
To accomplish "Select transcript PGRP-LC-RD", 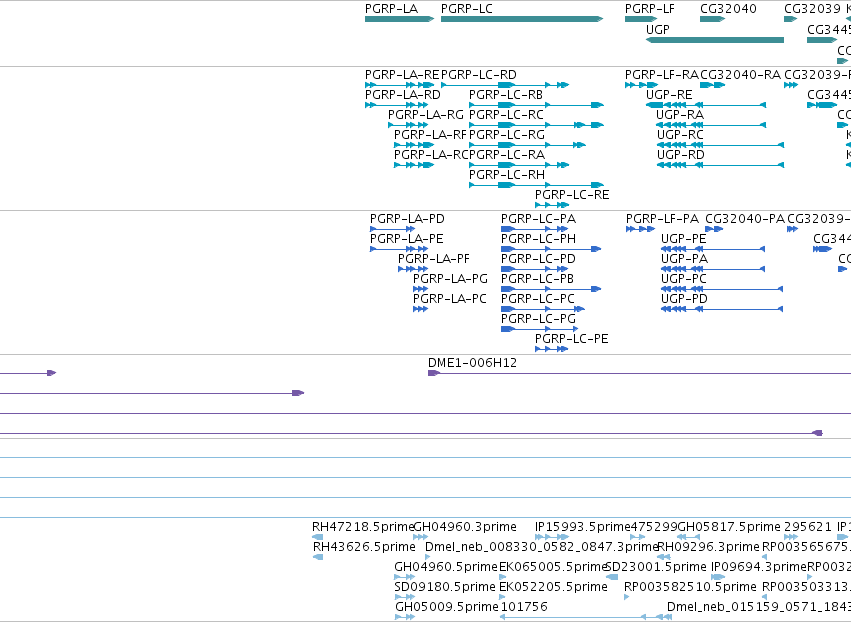I will pyautogui.click(x=479, y=74).
